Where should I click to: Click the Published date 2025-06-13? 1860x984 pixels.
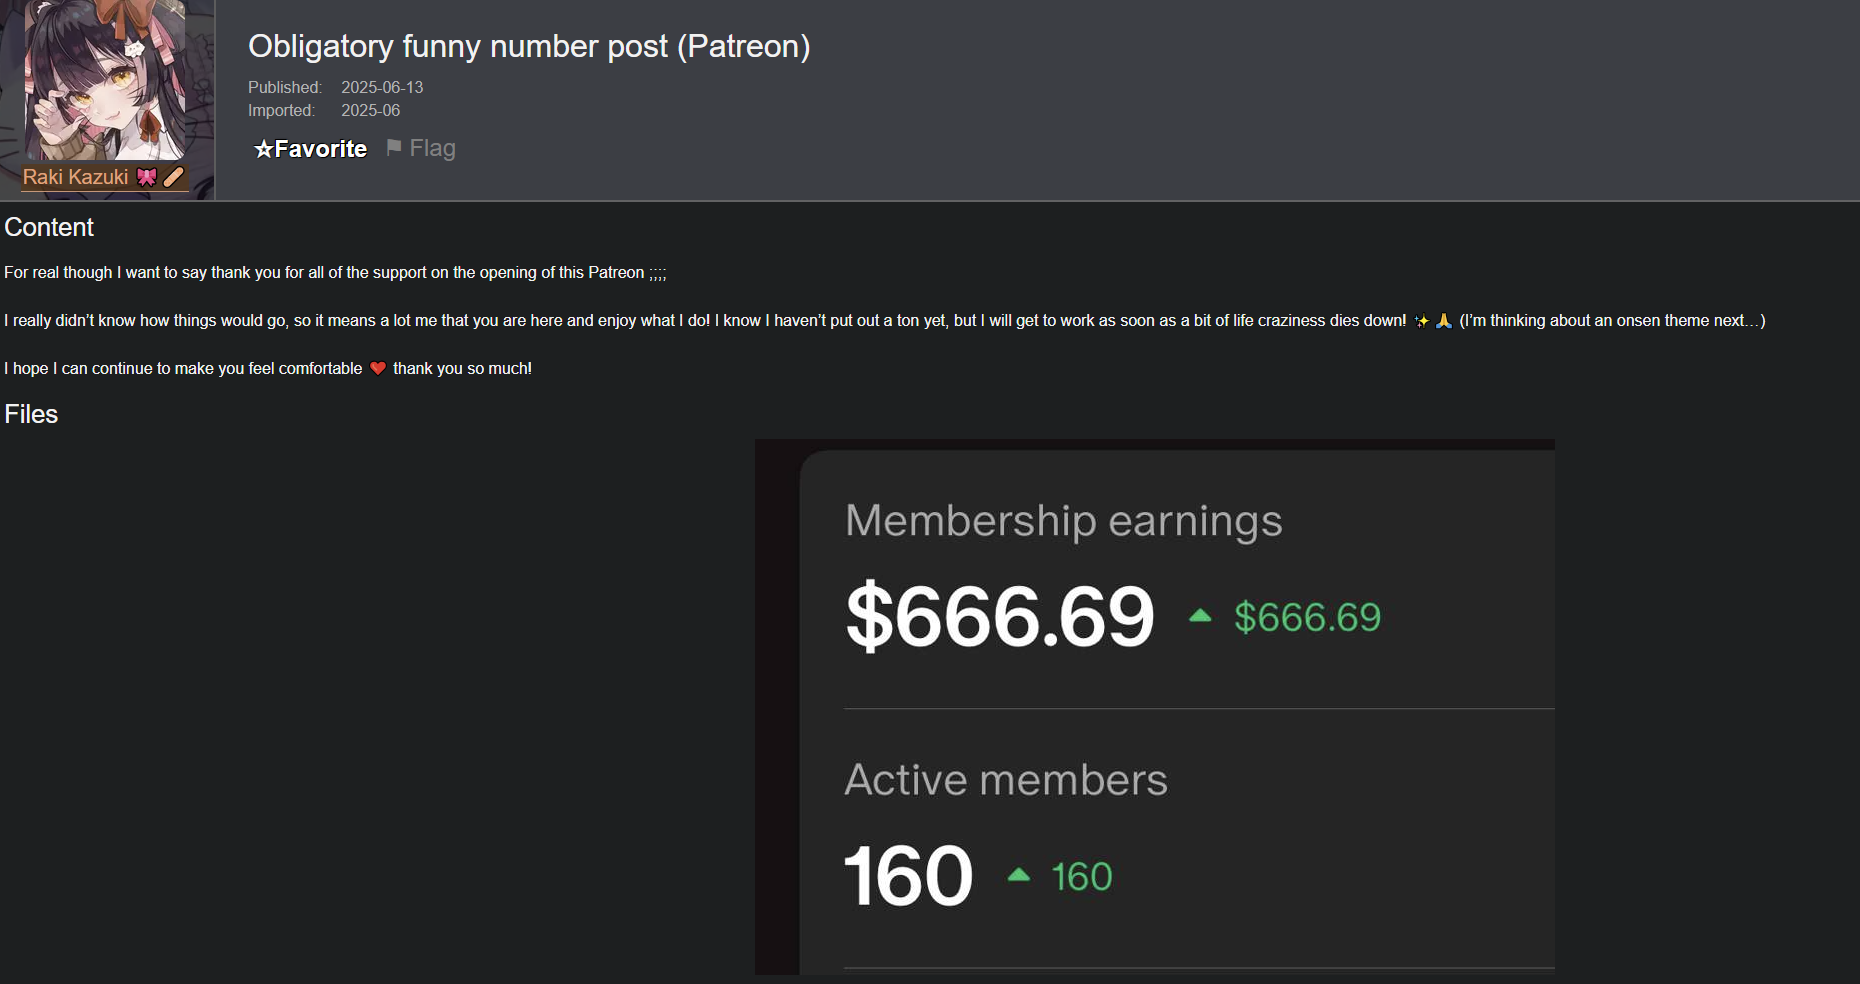[382, 88]
